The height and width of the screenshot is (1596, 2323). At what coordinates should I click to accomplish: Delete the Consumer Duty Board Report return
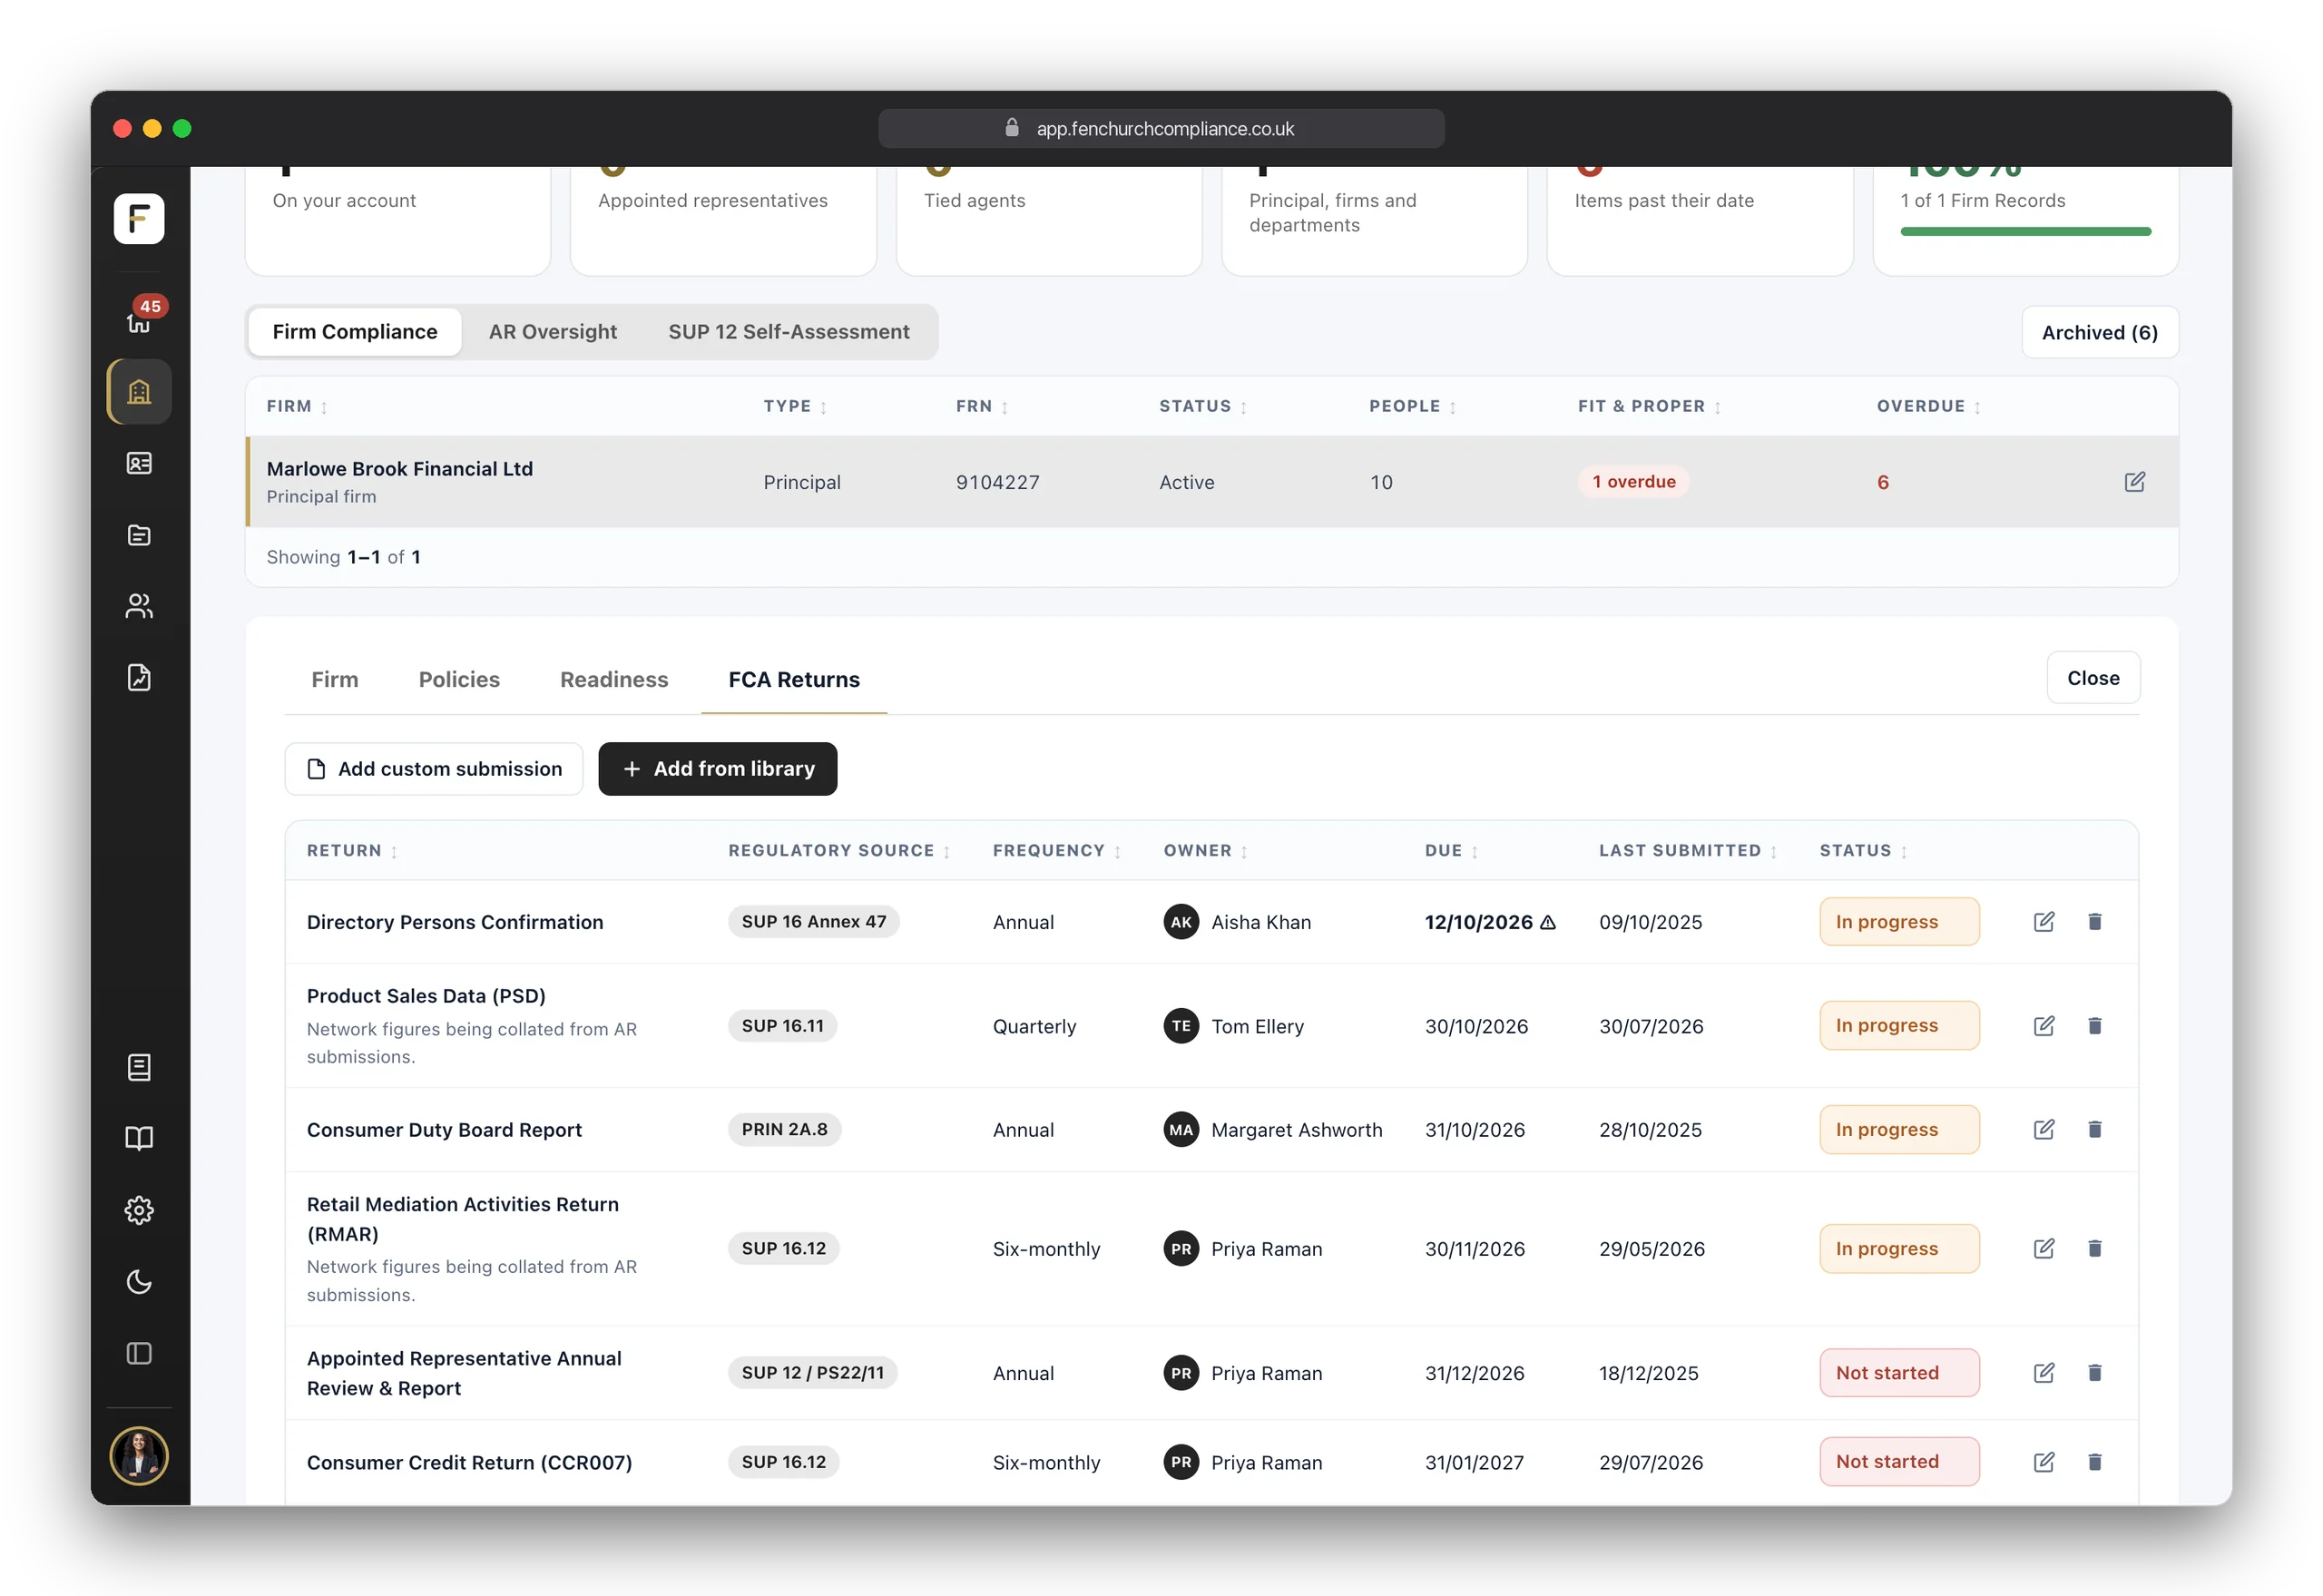point(2094,1130)
